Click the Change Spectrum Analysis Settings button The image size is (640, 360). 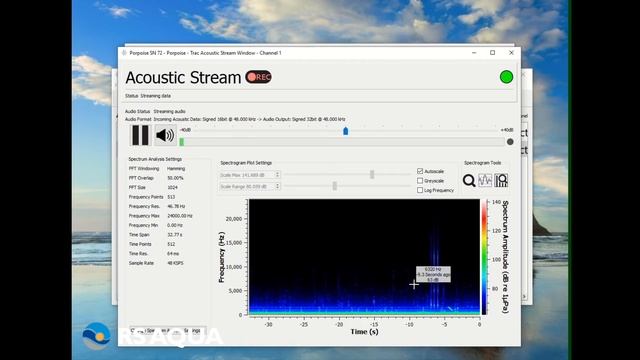[x=167, y=330]
